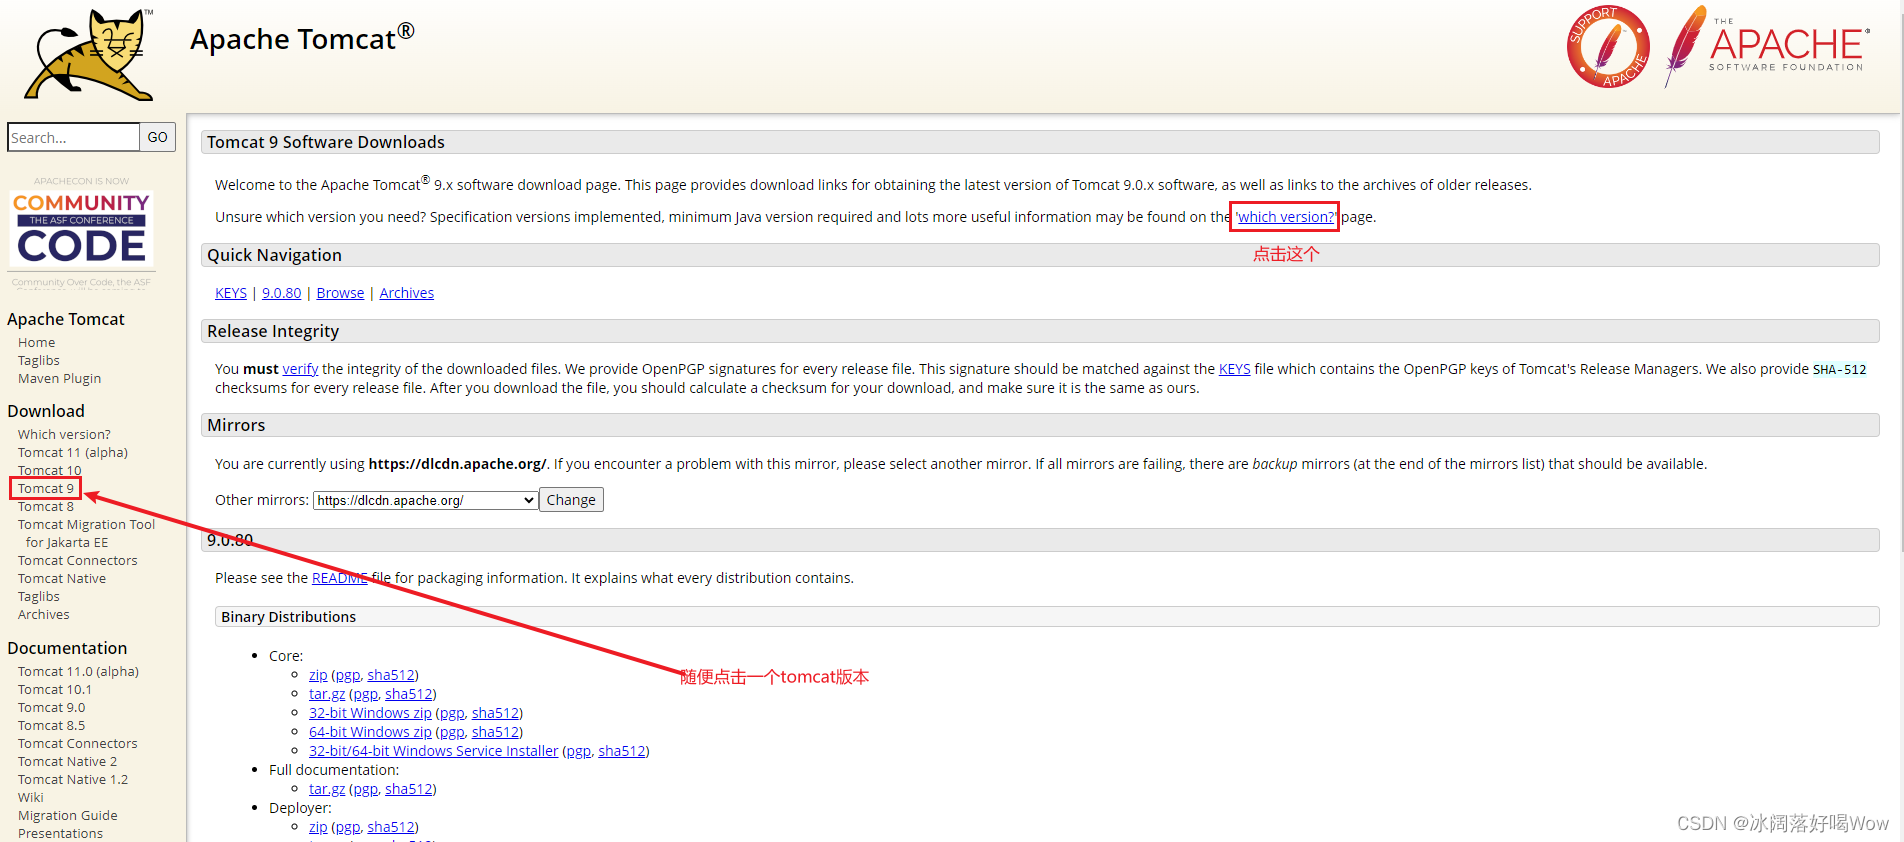1904x842 pixels.
Task: Open the mirrors dropdown list
Action: click(426, 500)
